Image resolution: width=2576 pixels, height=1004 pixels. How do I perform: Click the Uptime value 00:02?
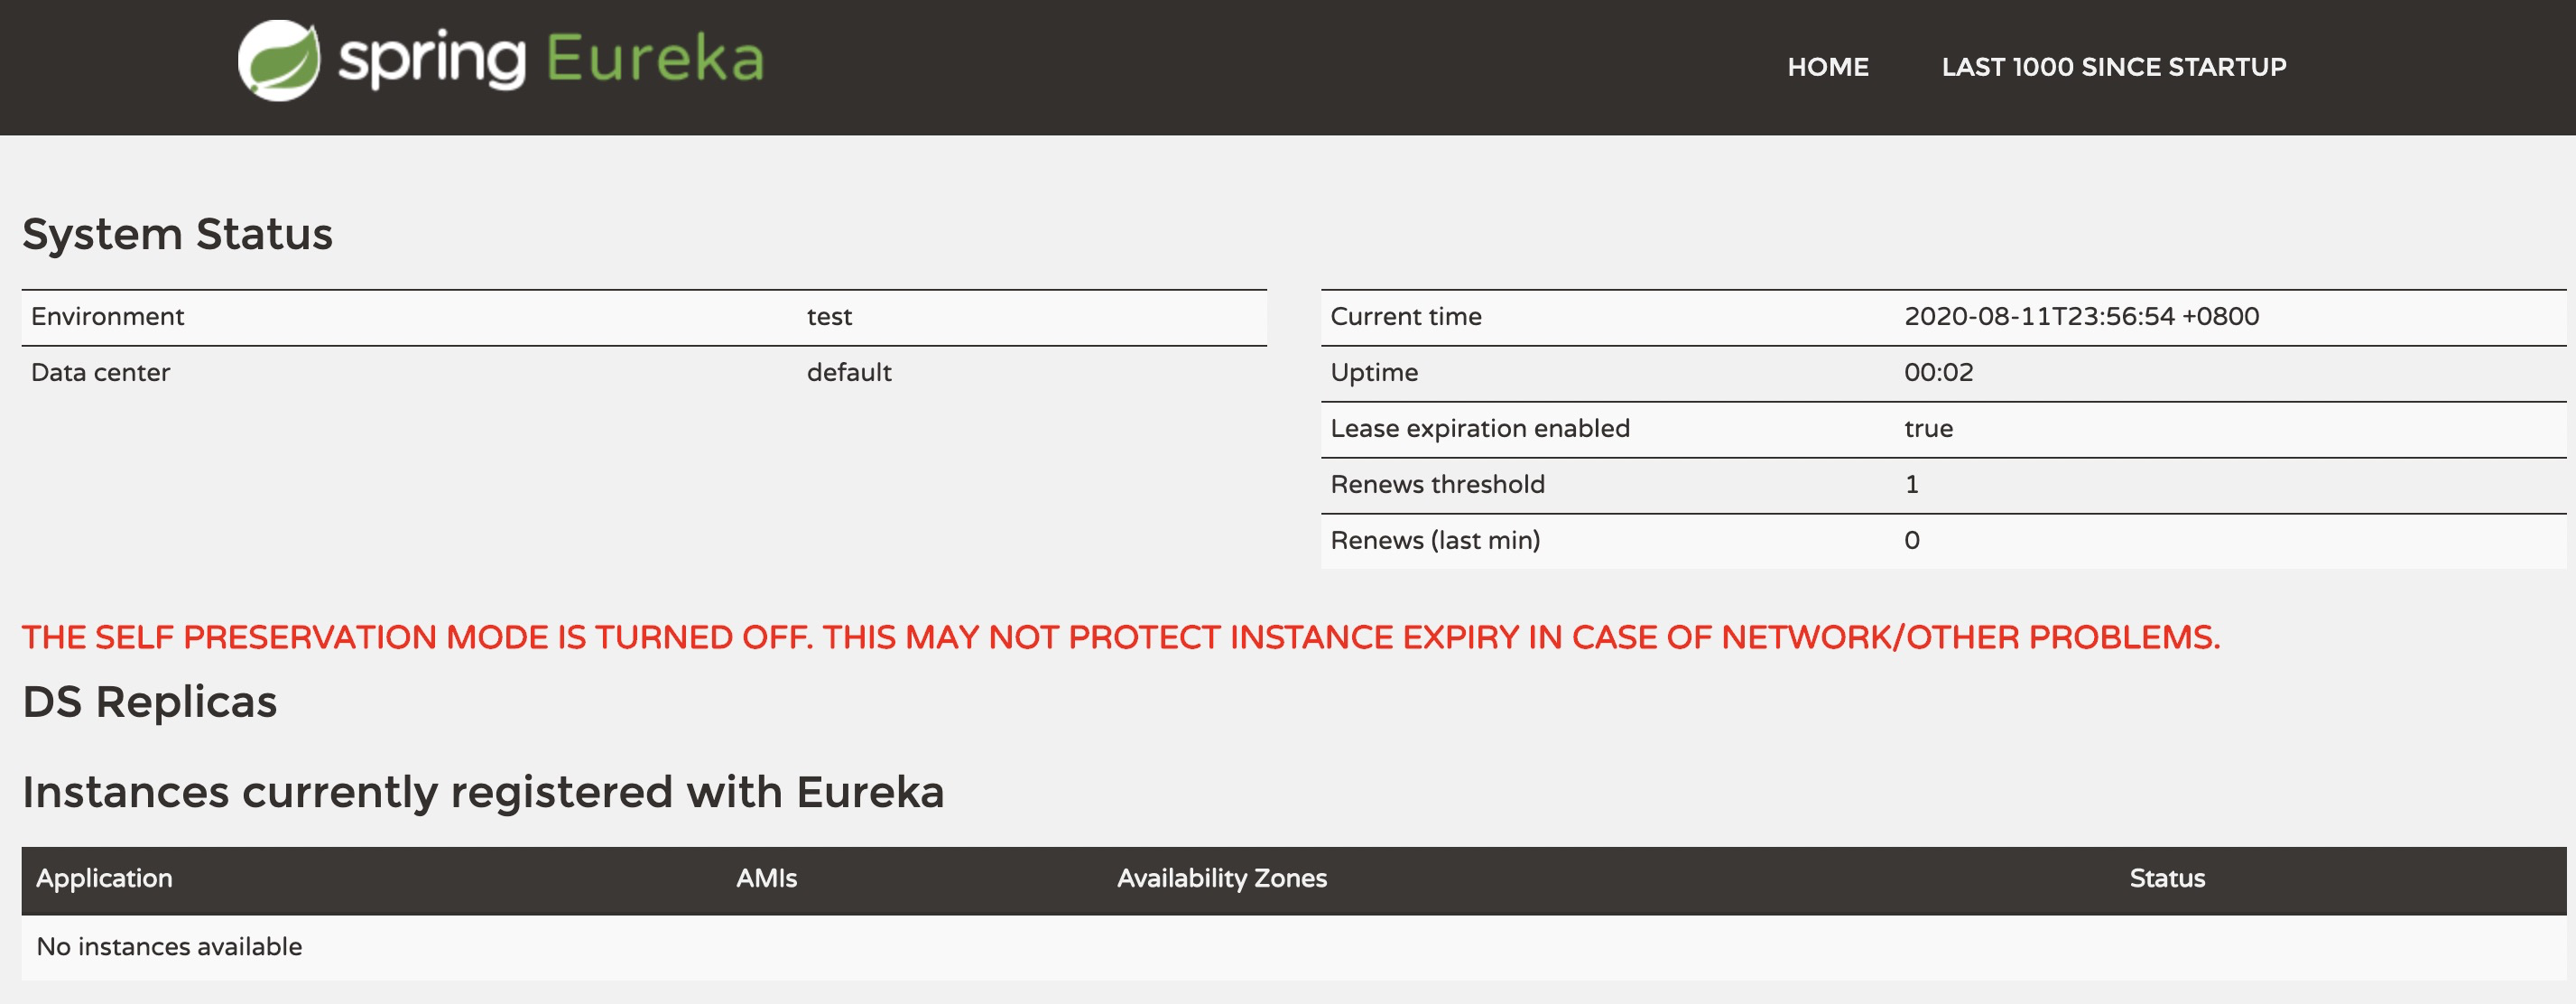tap(1937, 373)
